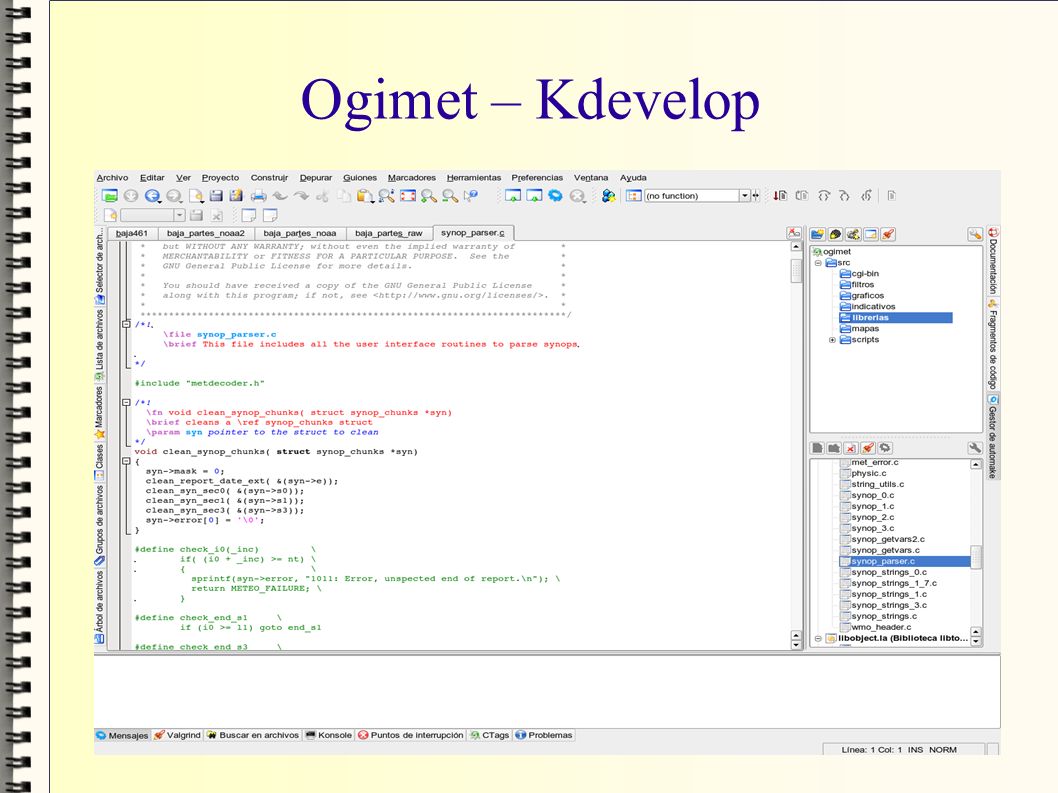Open the Mensajes bottom panel

pos(122,736)
